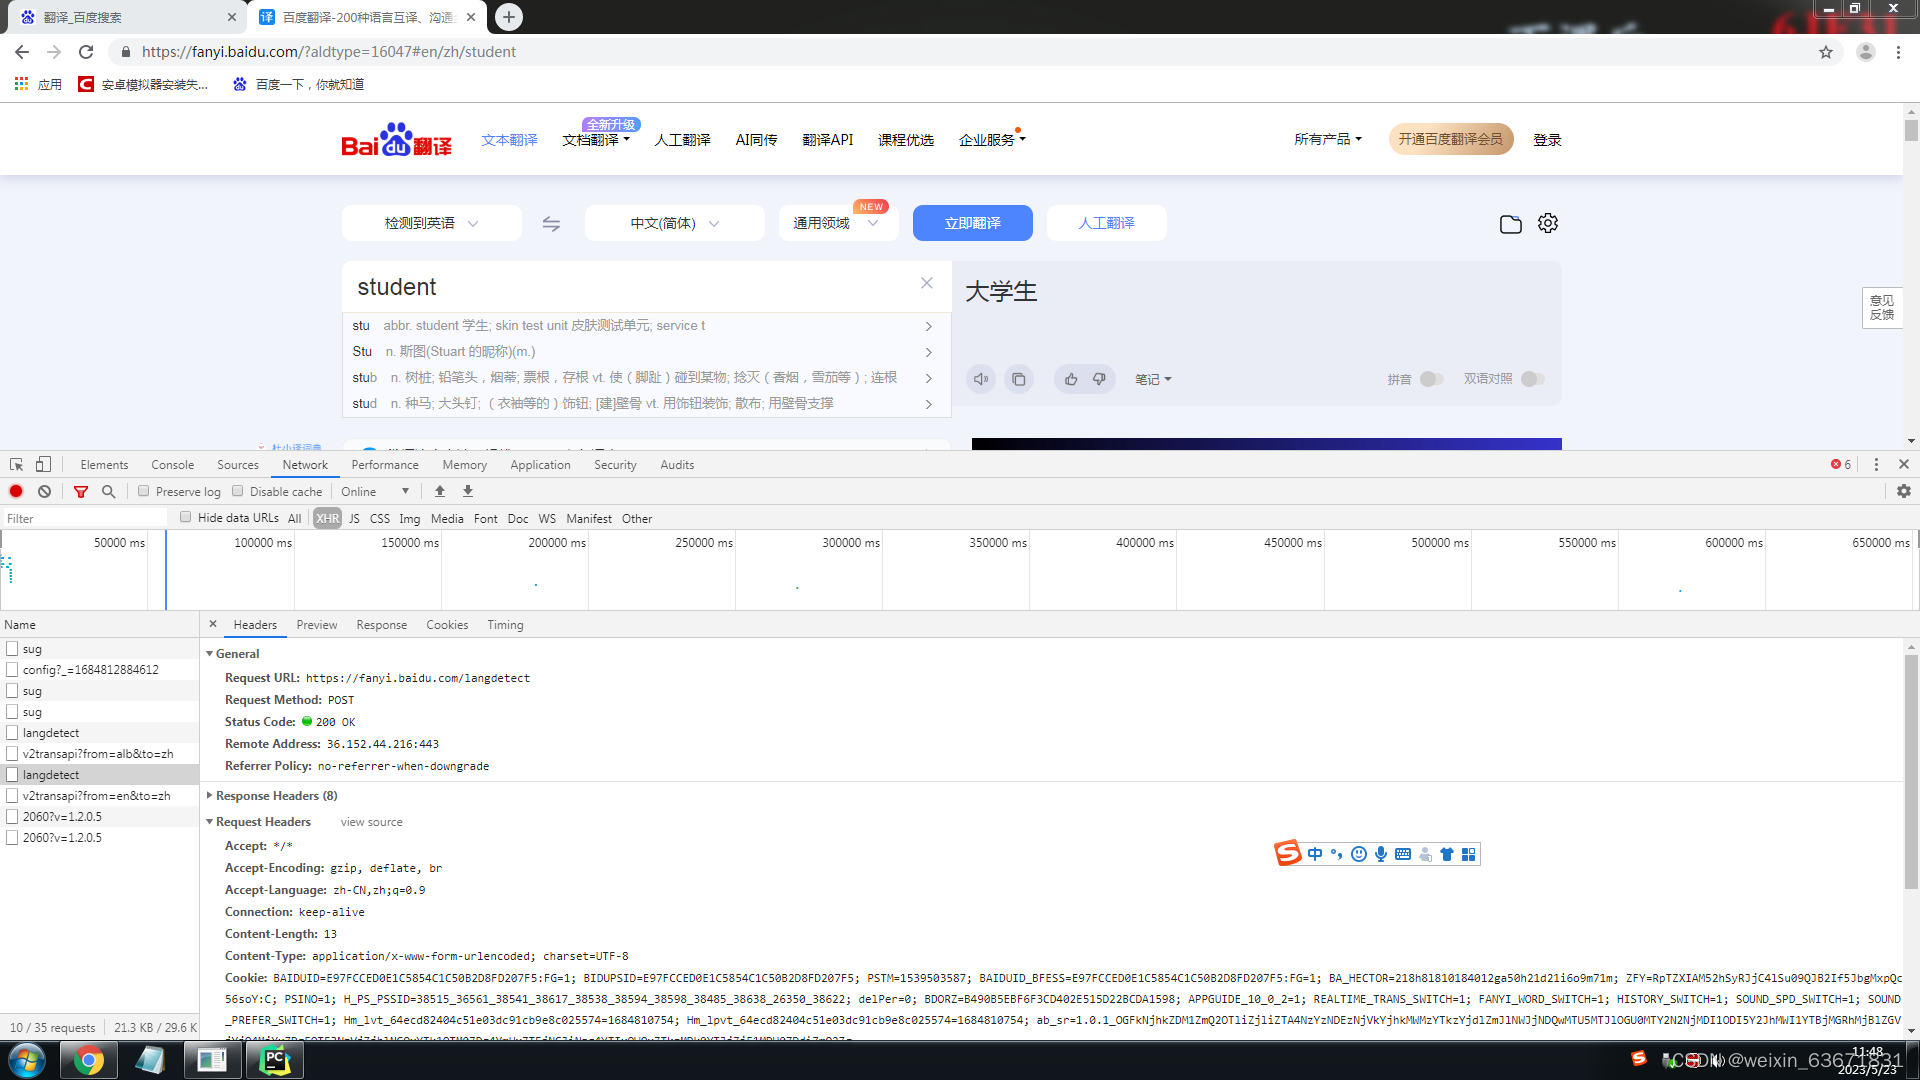Click the Filter input field
The width and height of the screenshot is (1920, 1080).
(85, 518)
